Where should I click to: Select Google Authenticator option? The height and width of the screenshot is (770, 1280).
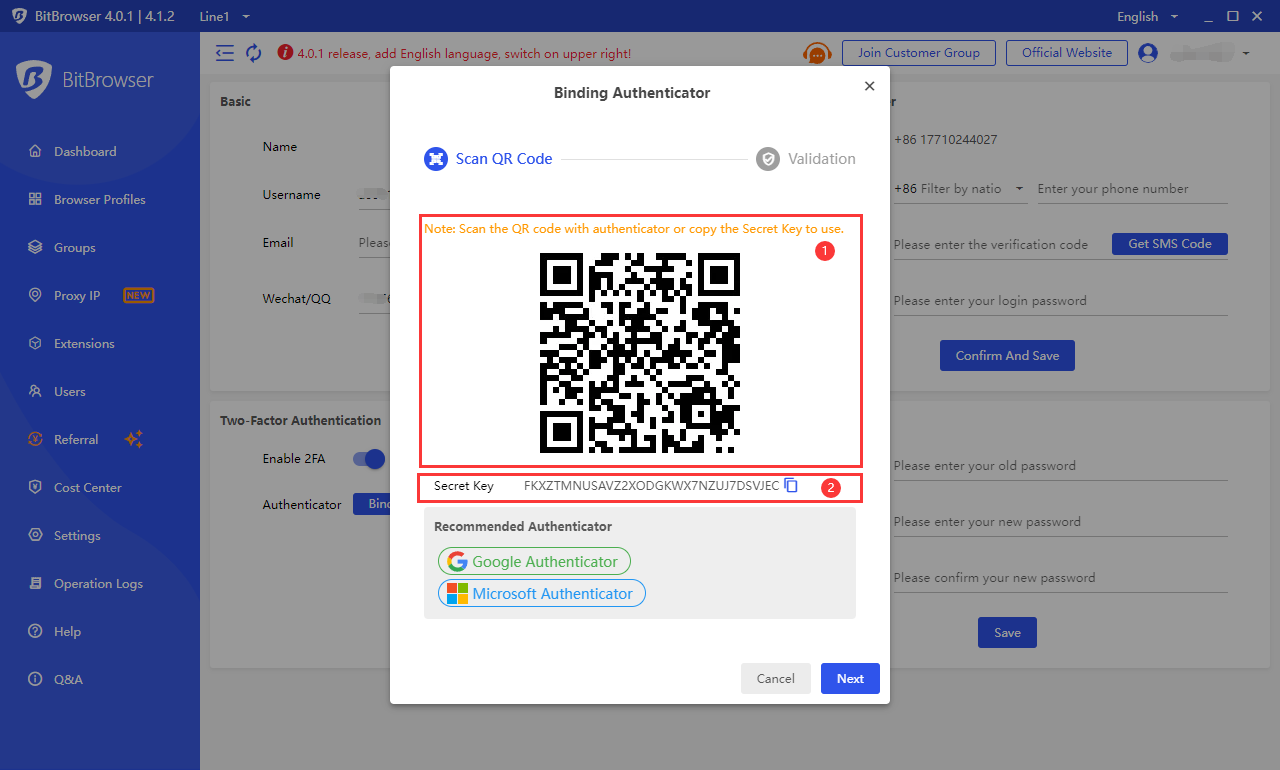(534, 561)
